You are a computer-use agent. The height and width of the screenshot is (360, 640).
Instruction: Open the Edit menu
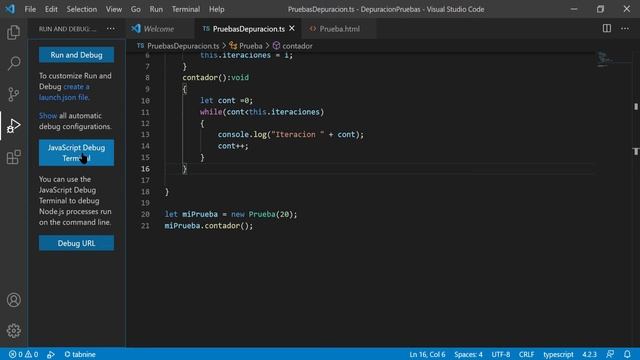[51, 9]
